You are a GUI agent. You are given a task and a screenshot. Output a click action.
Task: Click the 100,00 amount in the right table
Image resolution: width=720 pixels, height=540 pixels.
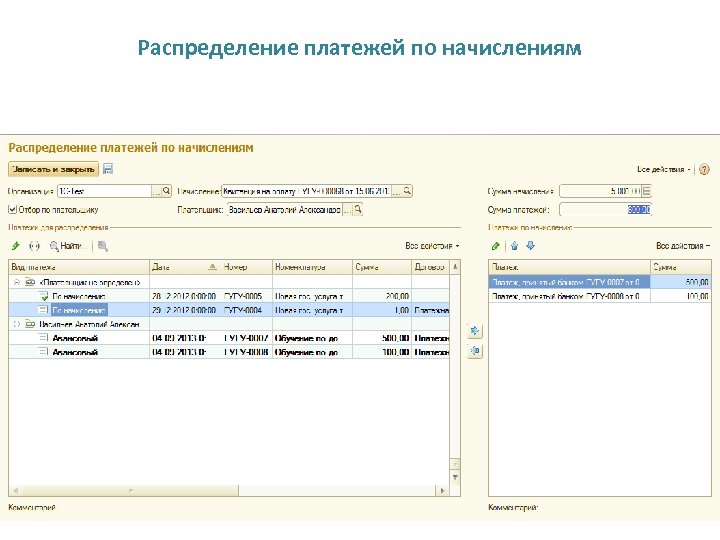point(697,296)
